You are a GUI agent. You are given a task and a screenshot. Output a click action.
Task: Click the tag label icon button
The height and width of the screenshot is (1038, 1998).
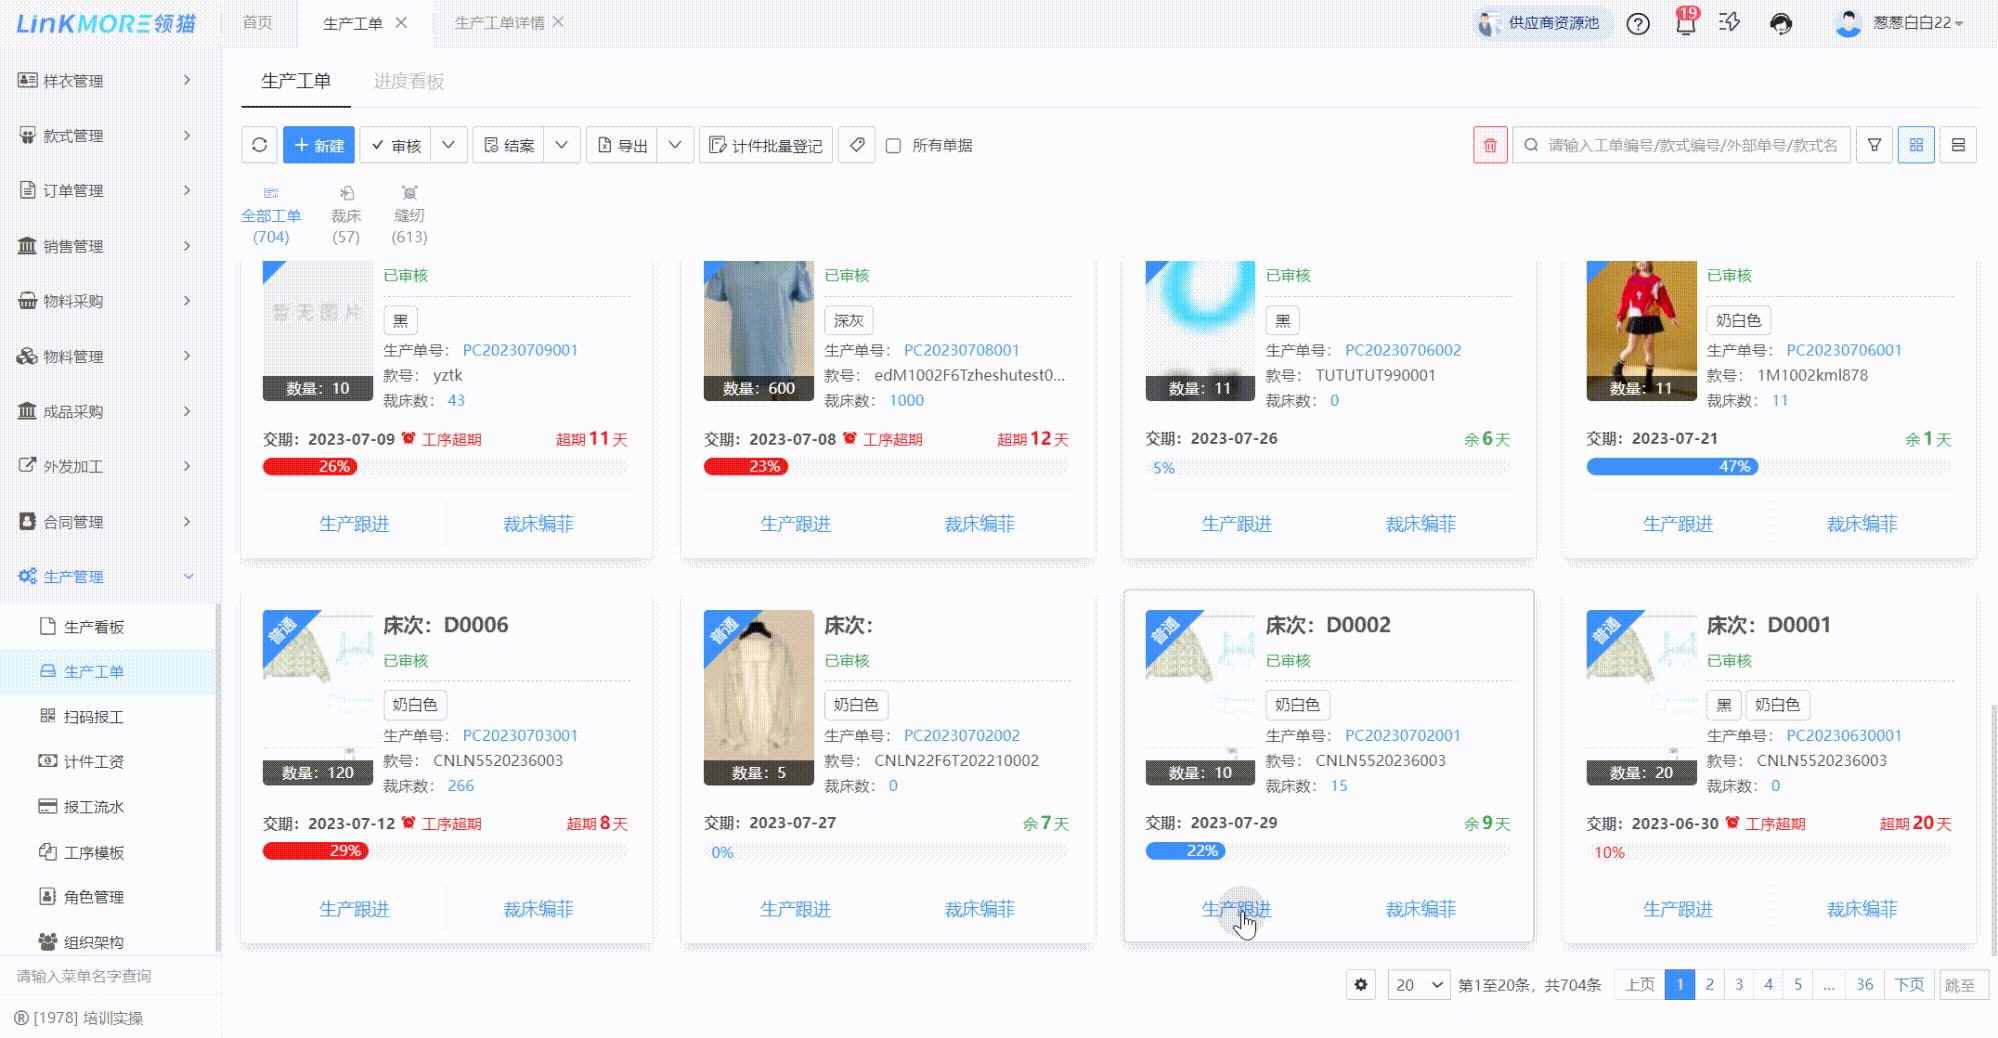coord(857,145)
